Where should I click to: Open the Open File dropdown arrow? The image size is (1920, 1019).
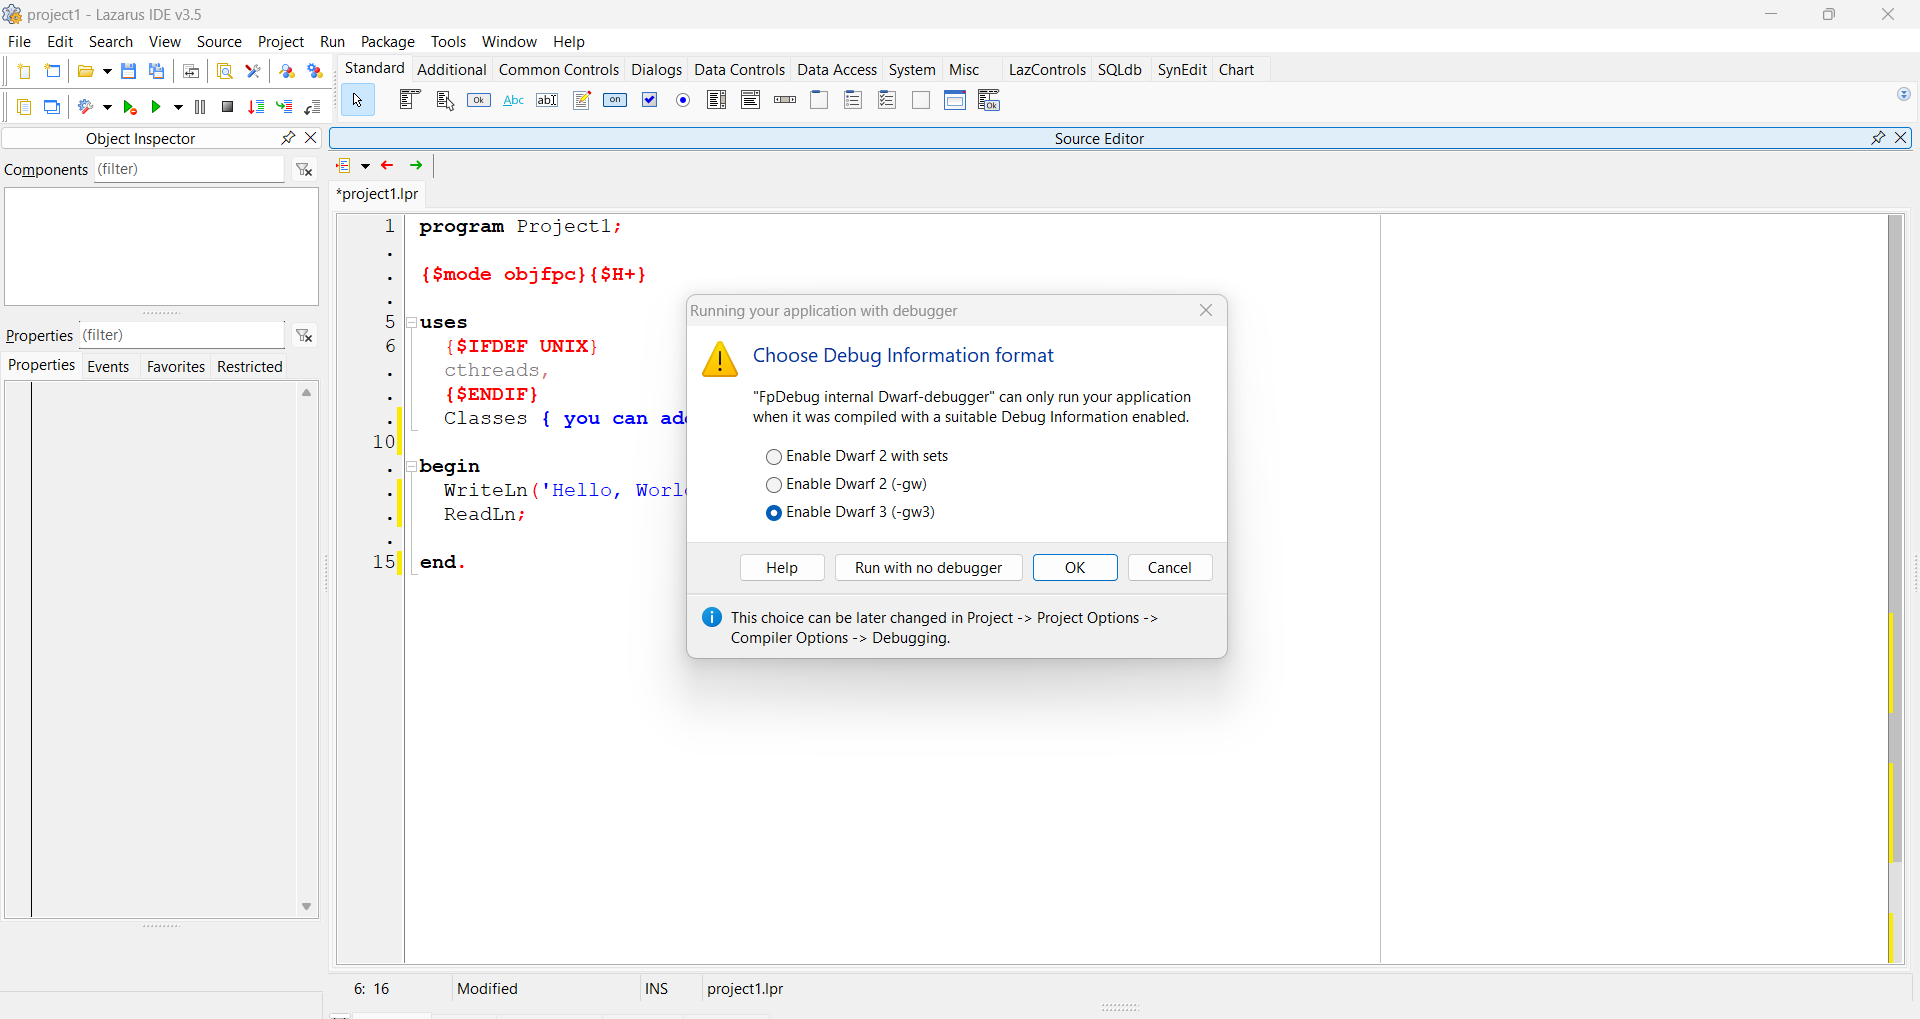(x=107, y=71)
